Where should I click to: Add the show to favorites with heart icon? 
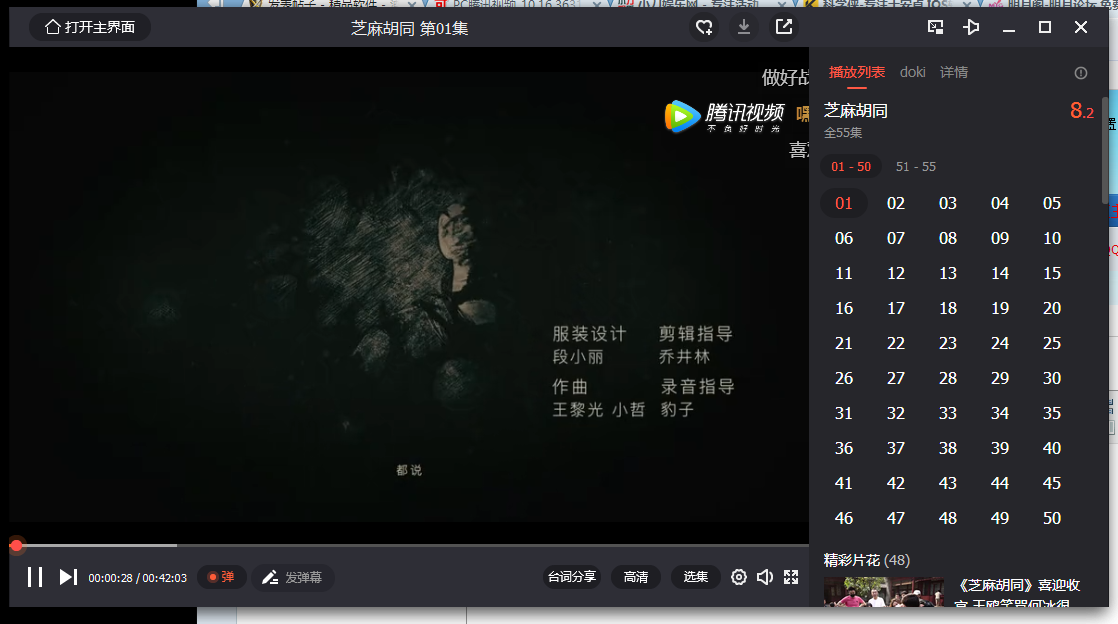pyautogui.click(x=704, y=27)
